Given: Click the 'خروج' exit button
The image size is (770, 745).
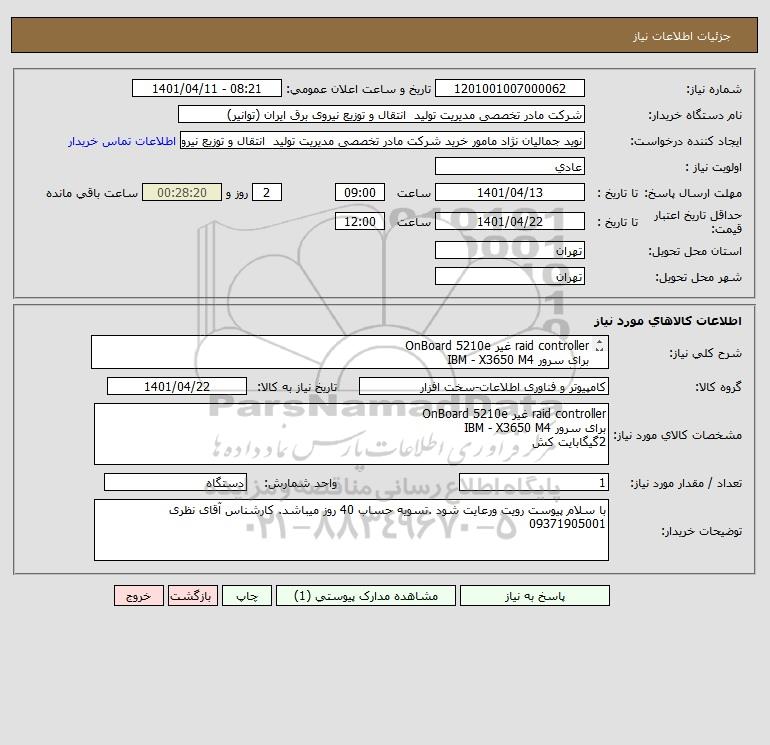Looking at the screenshot, I should tap(139, 596).
